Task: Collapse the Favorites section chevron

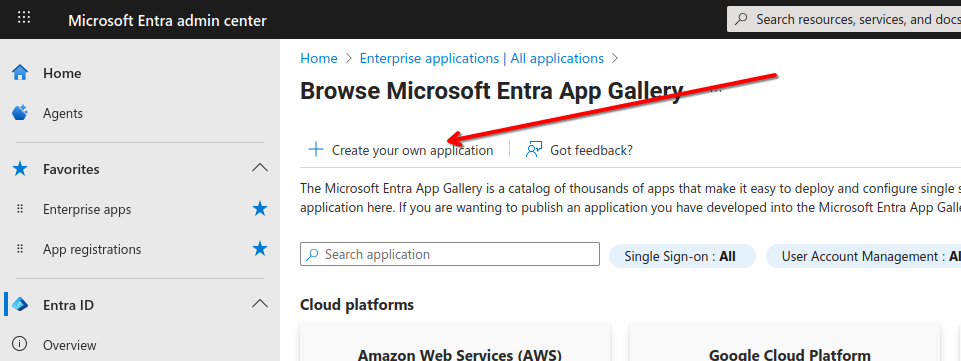Action: click(x=260, y=168)
